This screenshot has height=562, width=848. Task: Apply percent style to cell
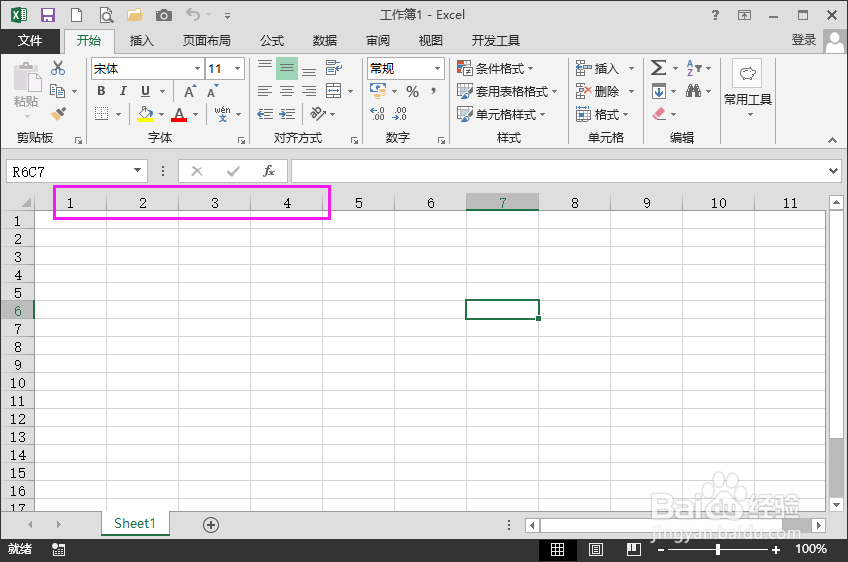pyautogui.click(x=412, y=91)
